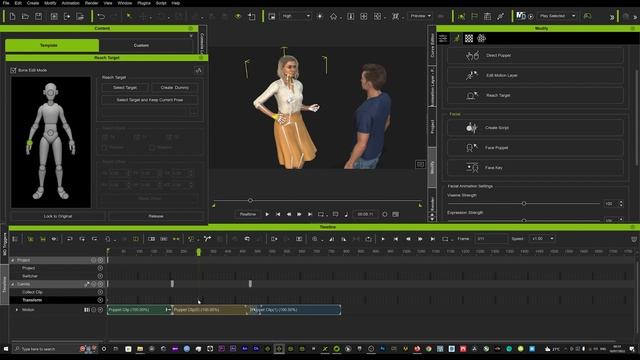Viewport: 640px width, 360px height.
Task: Click the New Project icon
Action: coord(12,16)
